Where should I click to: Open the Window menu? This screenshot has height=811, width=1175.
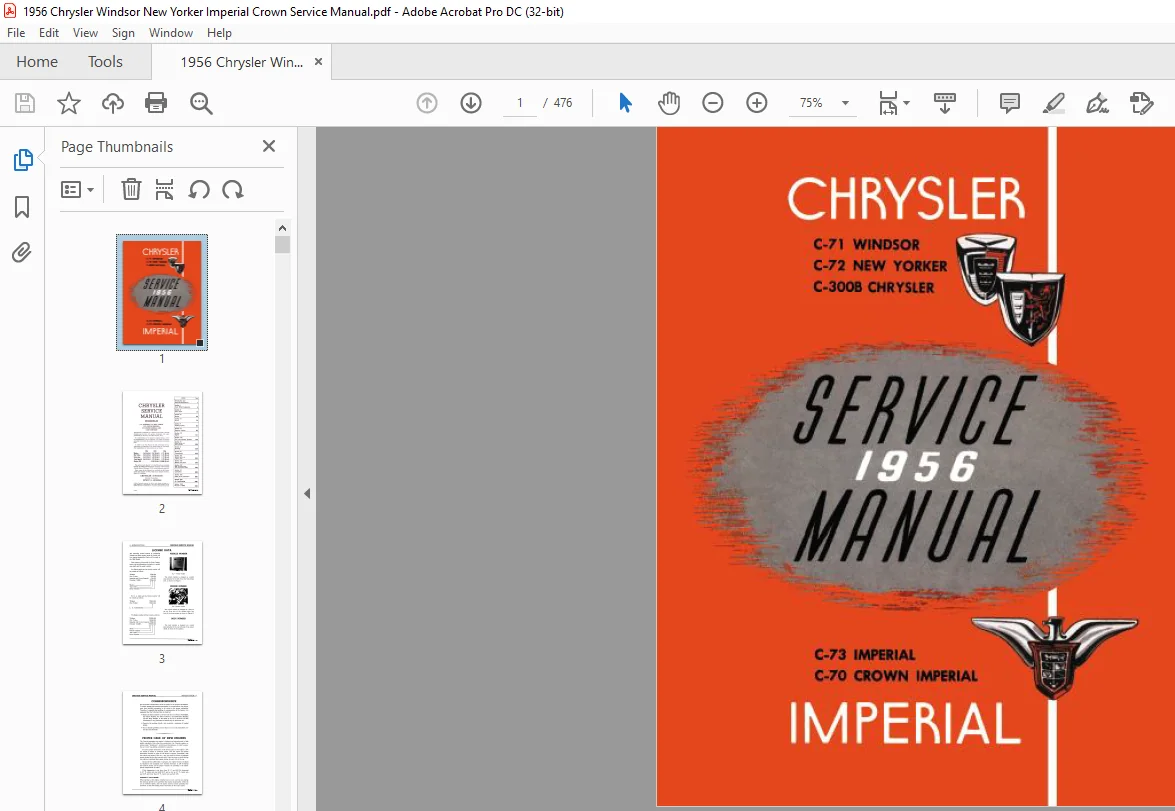171,33
